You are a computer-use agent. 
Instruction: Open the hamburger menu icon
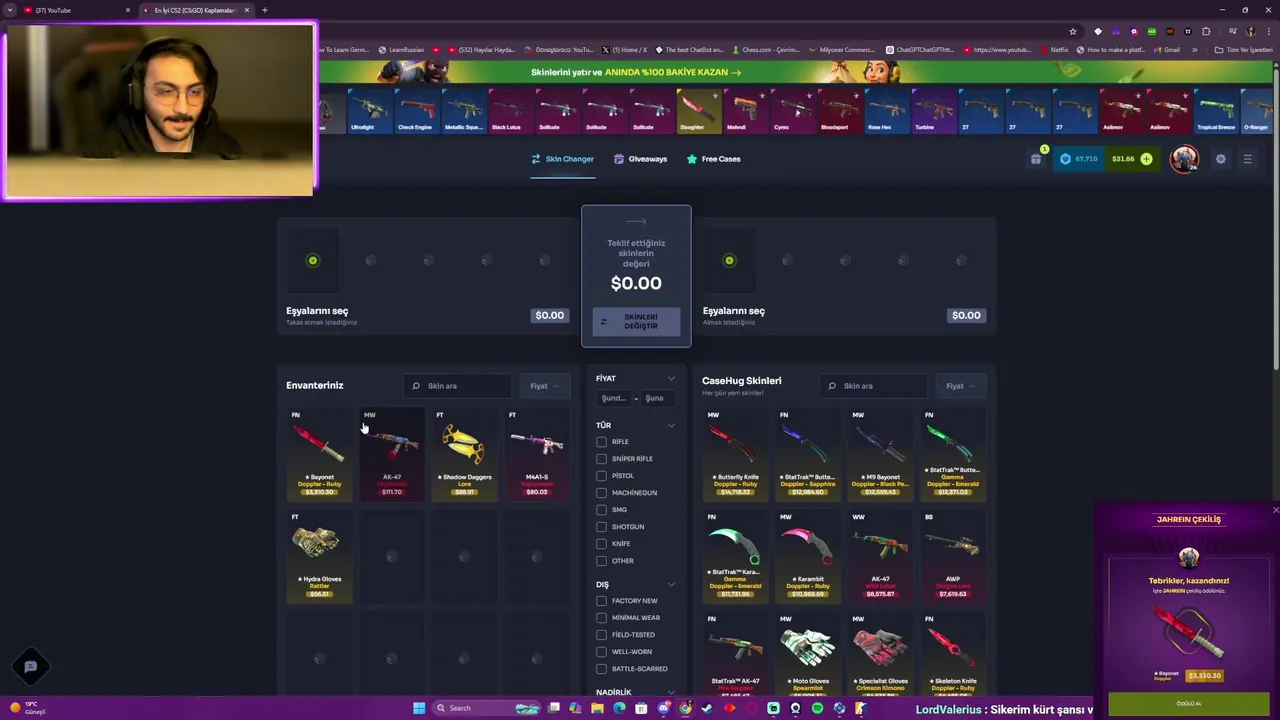tap(1247, 159)
